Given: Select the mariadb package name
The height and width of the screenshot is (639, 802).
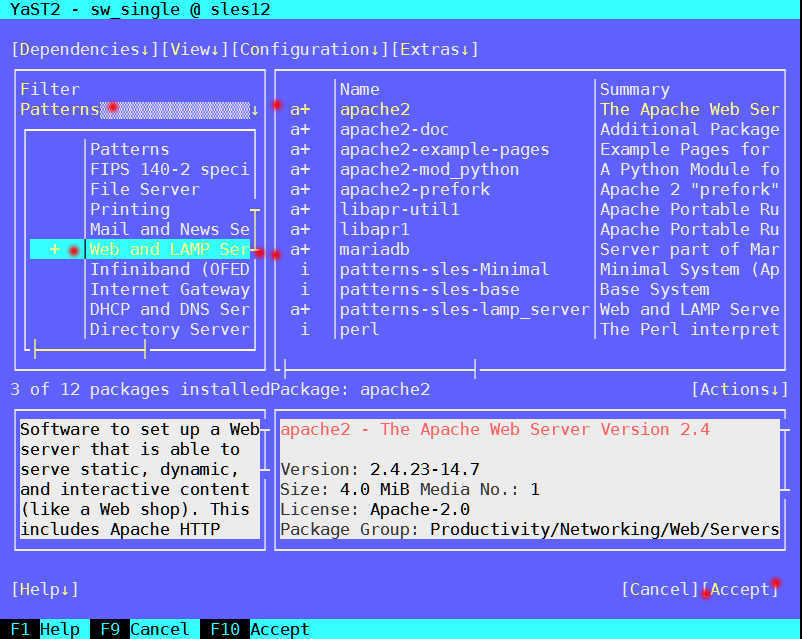Looking at the screenshot, I should (x=374, y=249).
